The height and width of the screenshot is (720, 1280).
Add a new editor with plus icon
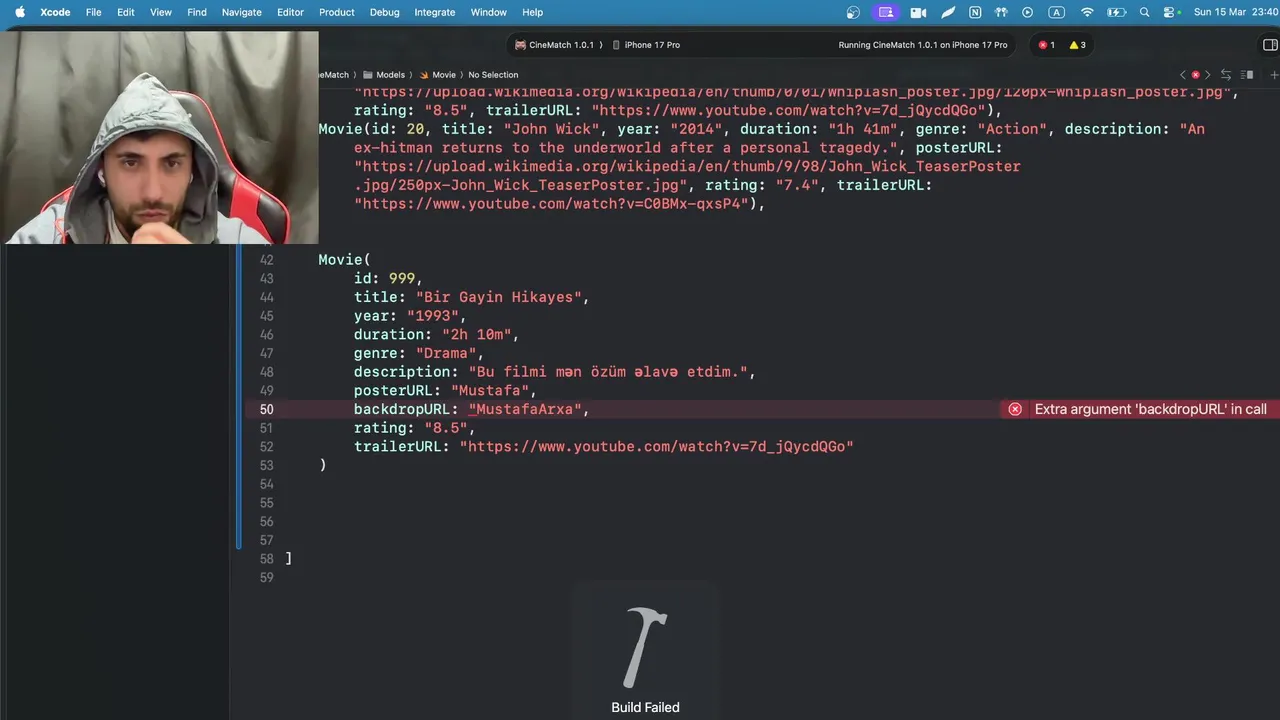click(1273, 75)
